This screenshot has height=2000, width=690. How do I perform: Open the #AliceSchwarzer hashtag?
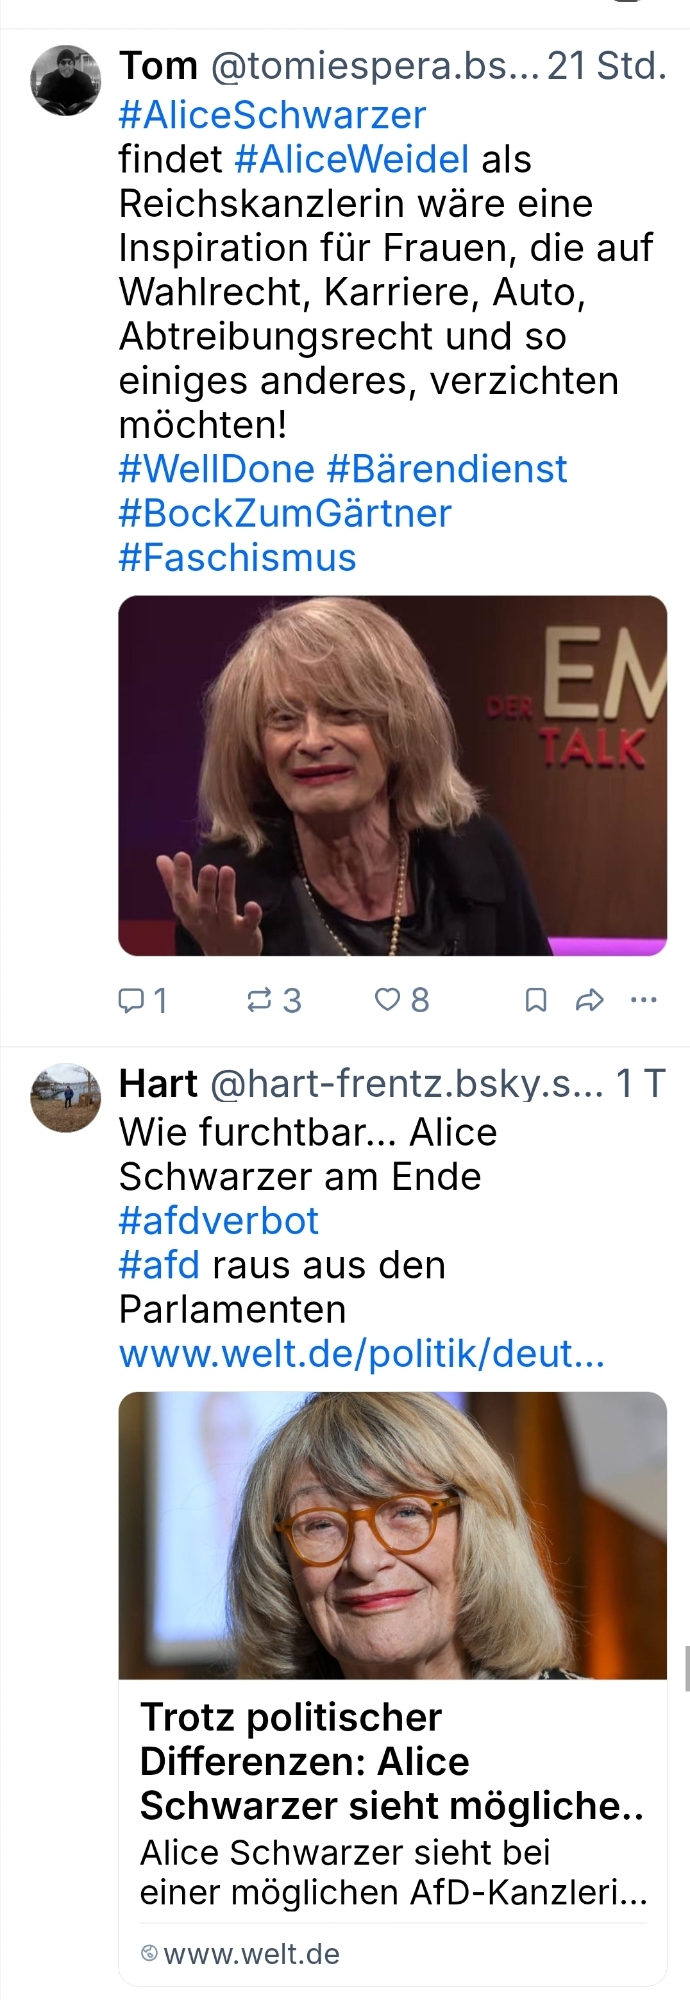click(272, 115)
